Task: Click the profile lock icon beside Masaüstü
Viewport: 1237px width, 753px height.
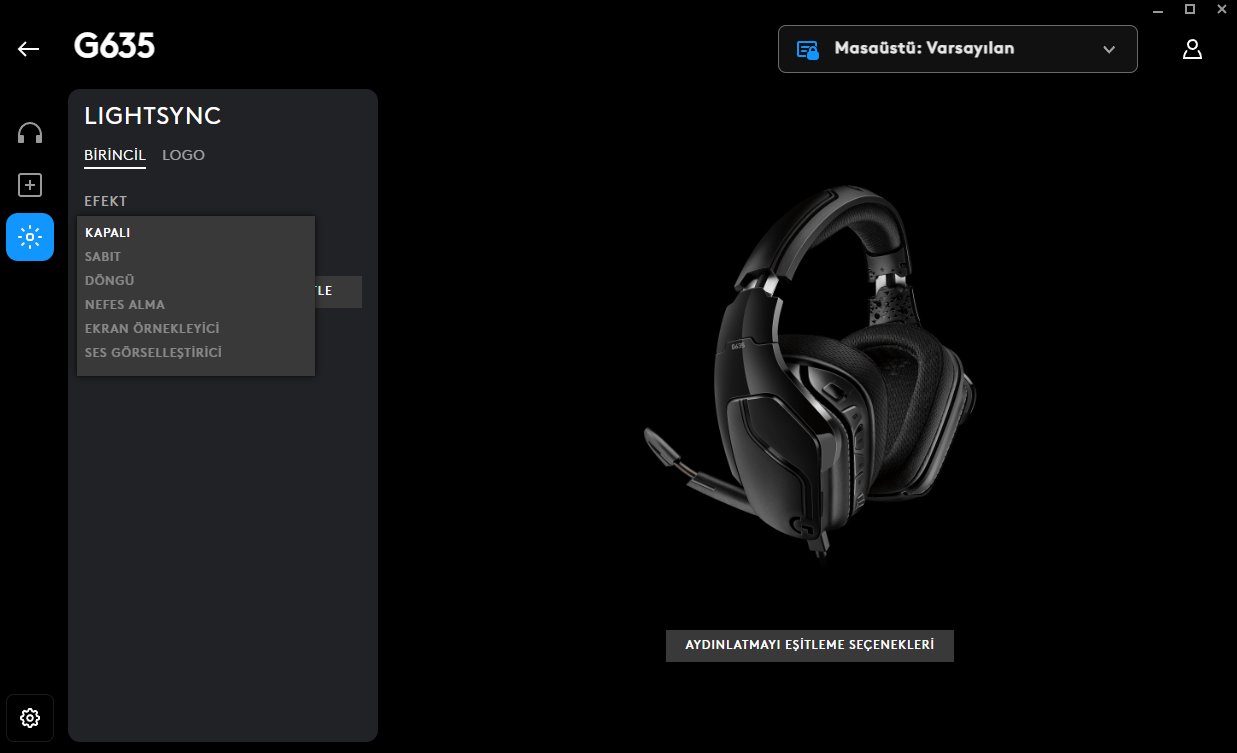Action: (x=808, y=49)
